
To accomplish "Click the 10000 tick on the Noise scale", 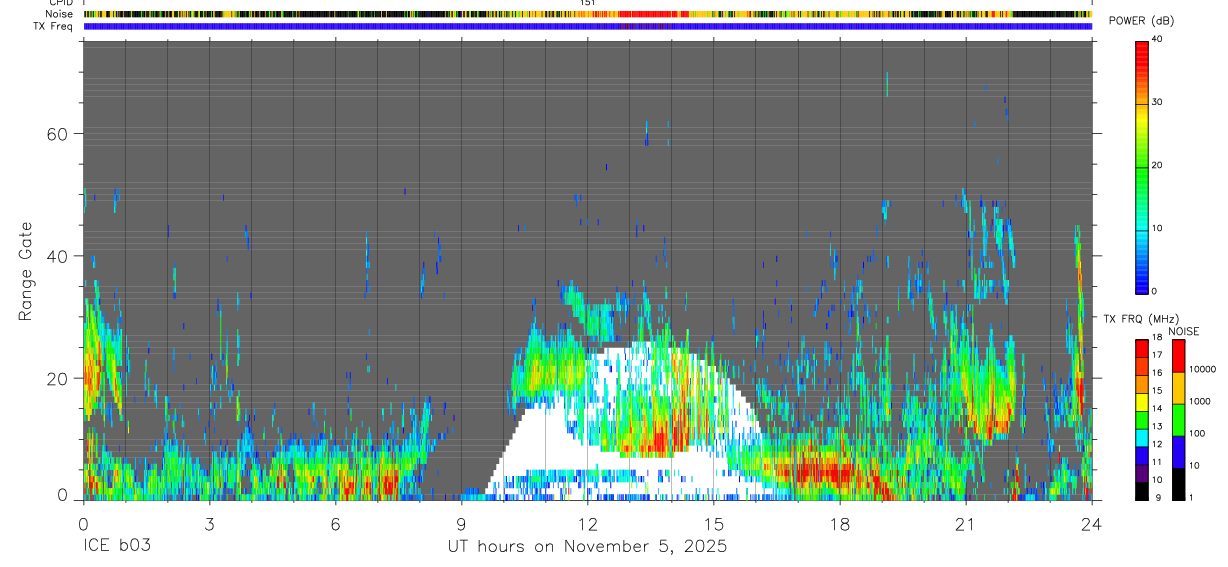I will (1203, 369).
